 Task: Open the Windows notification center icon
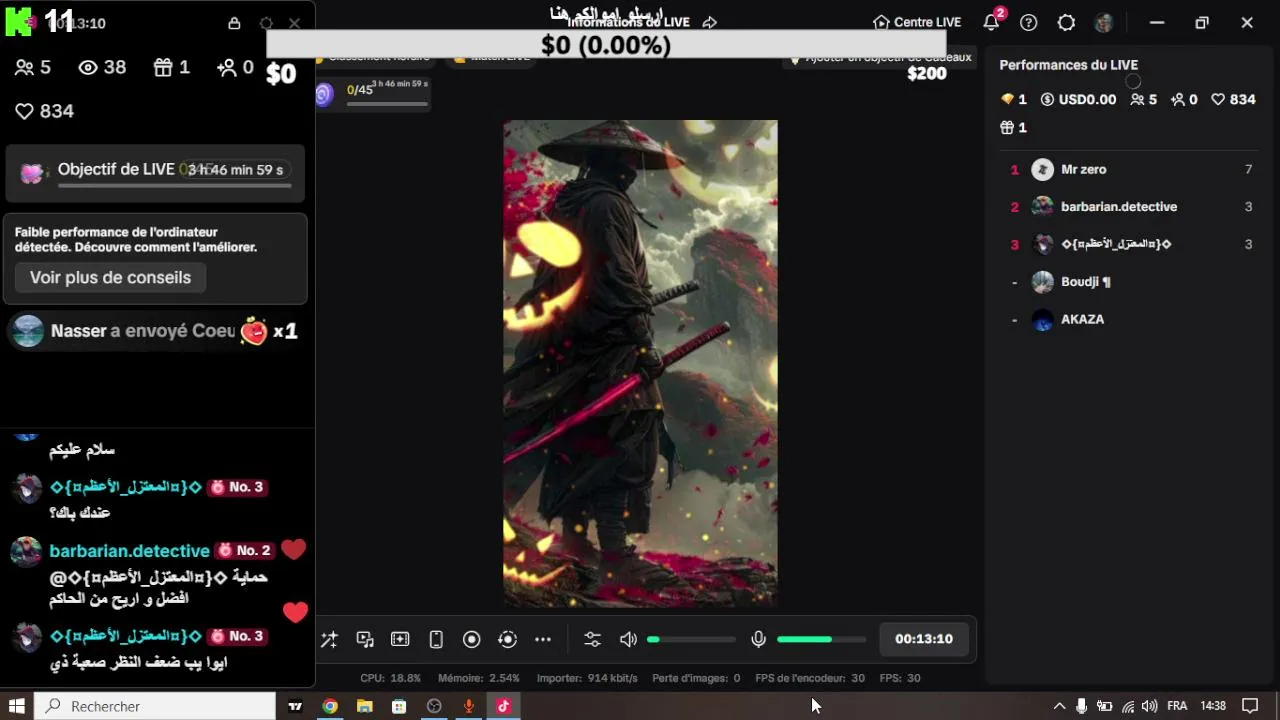1249,706
